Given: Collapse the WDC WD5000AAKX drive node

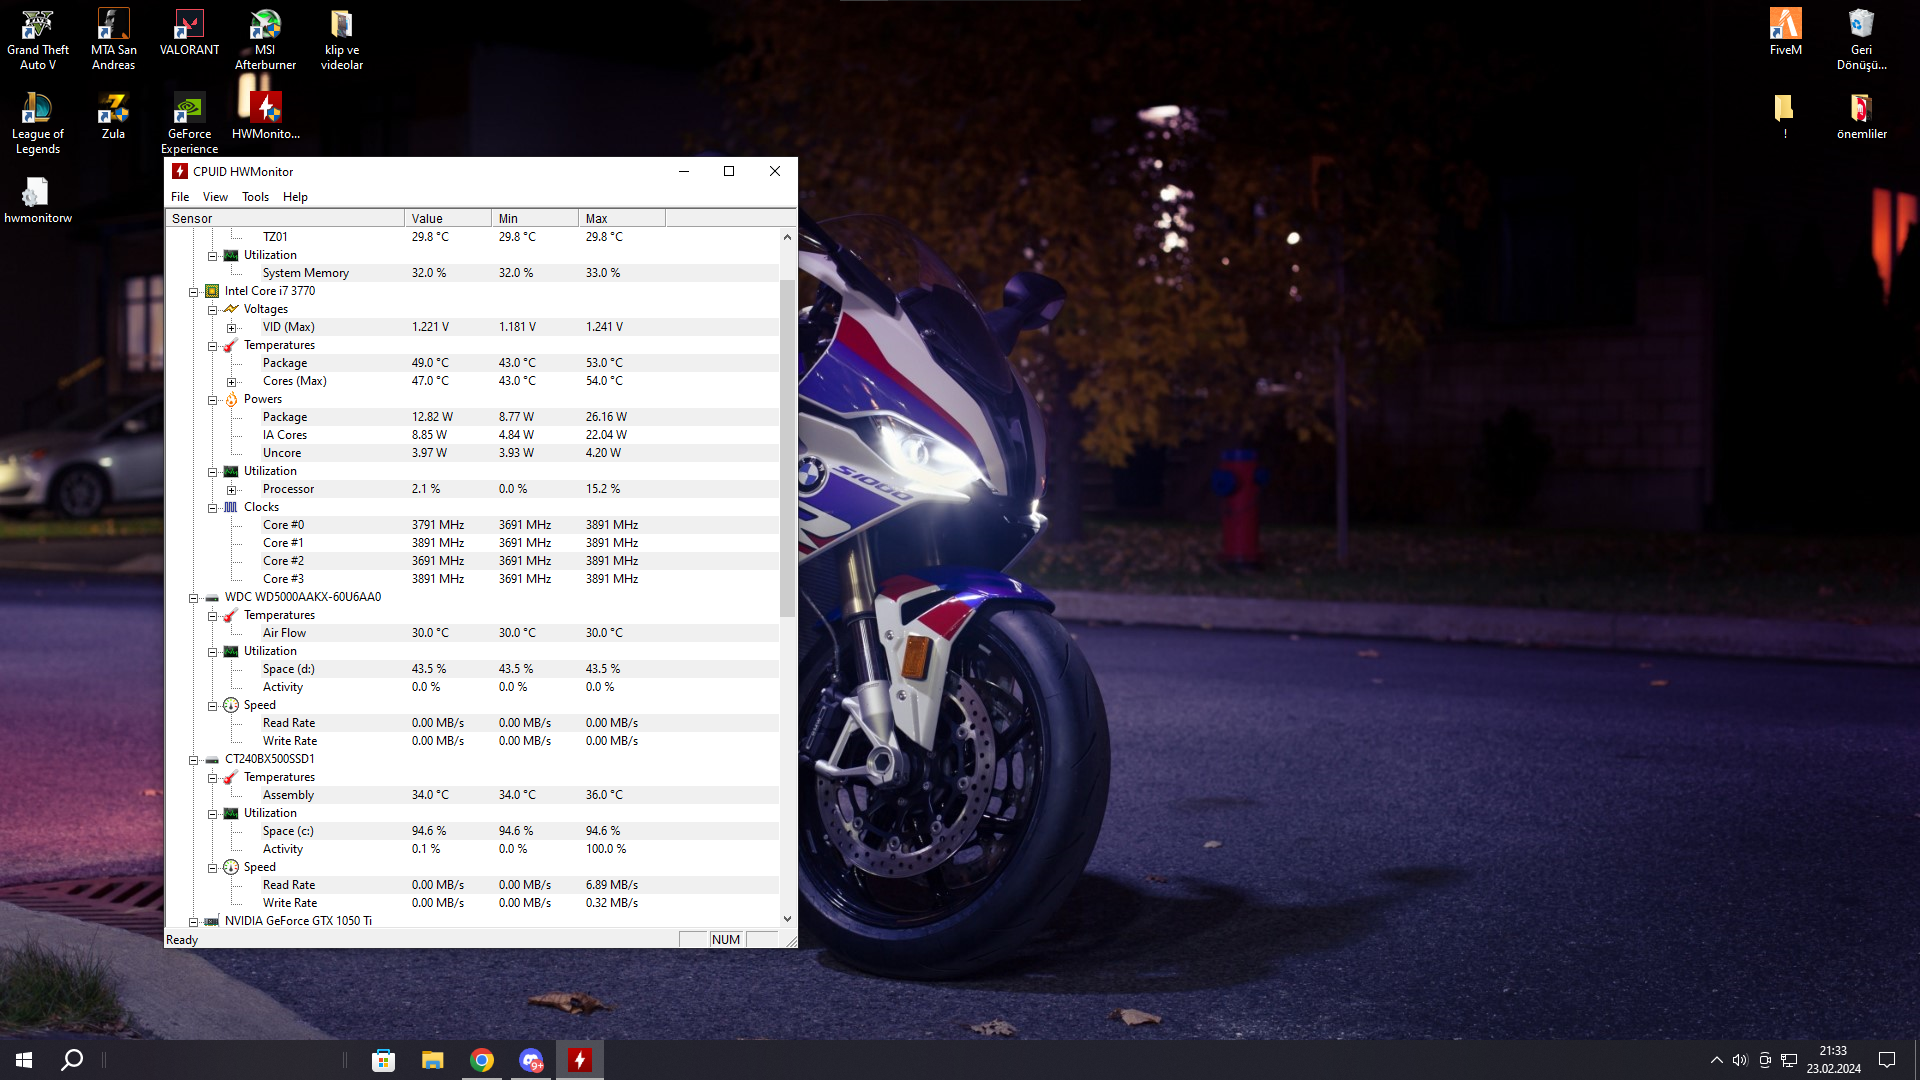Looking at the screenshot, I should pyautogui.click(x=194, y=598).
